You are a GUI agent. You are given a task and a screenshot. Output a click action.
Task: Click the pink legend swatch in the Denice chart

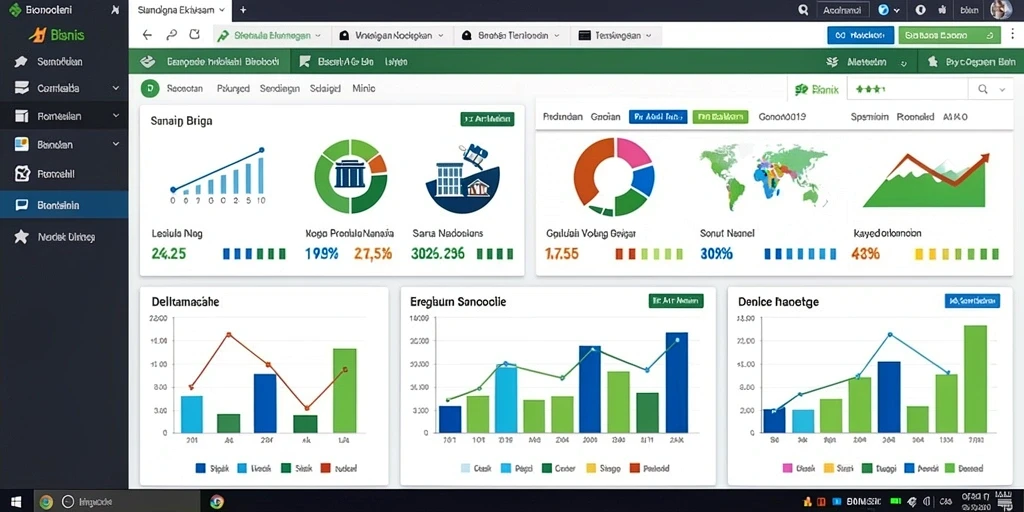click(787, 468)
